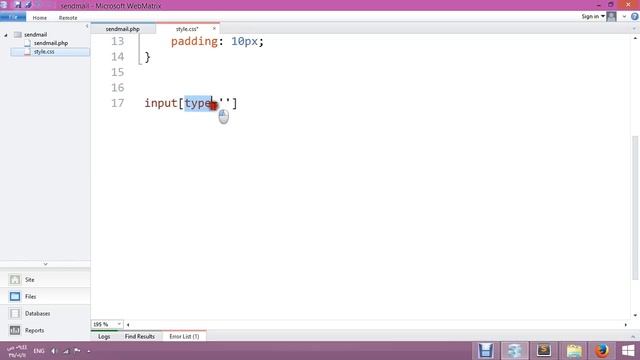Click the volume speaker icon in the tray

(x=53, y=351)
